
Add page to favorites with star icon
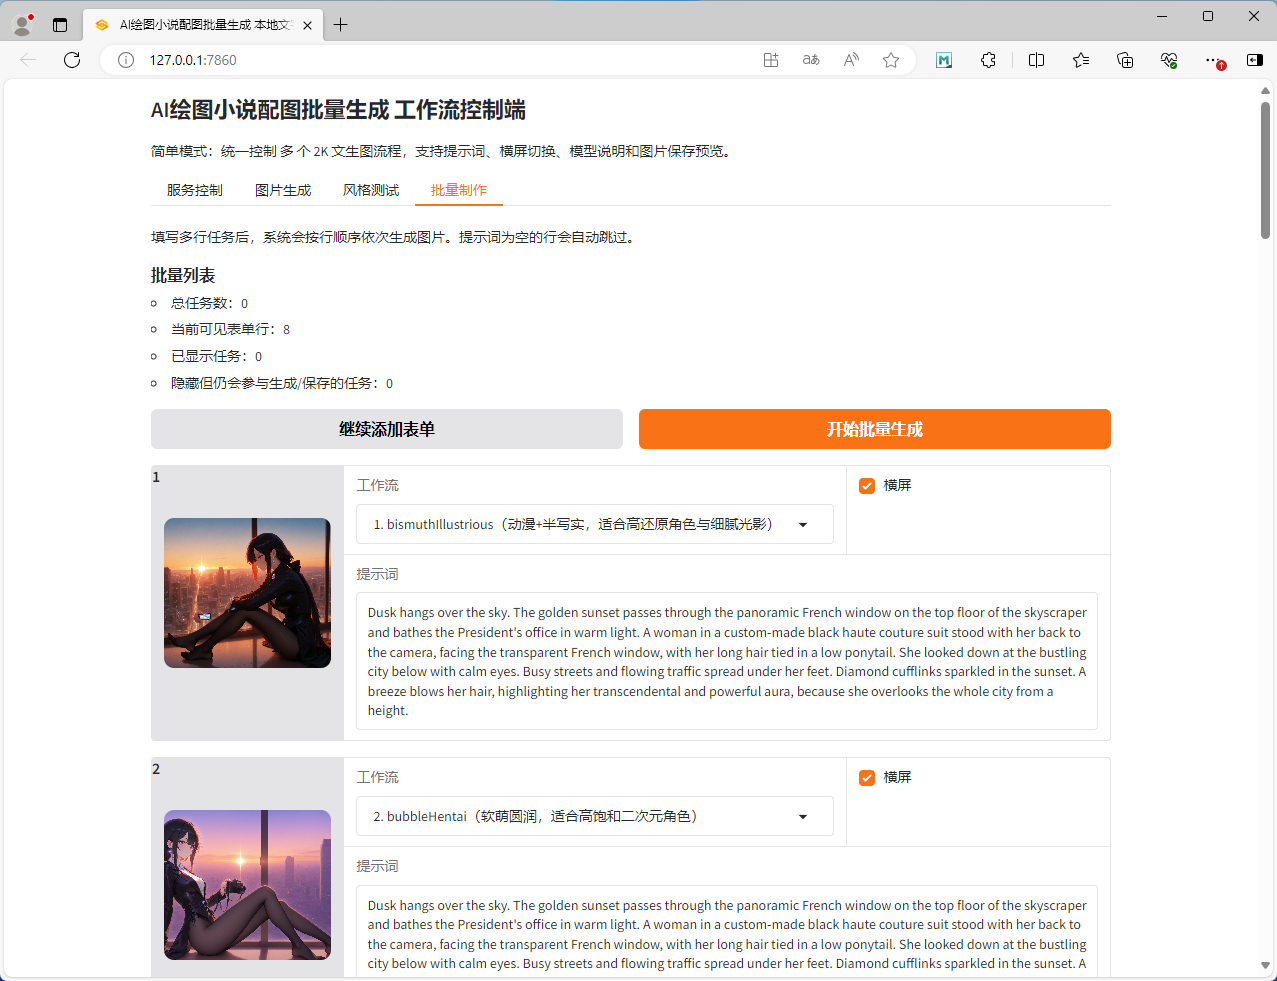click(x=891, y=60)
